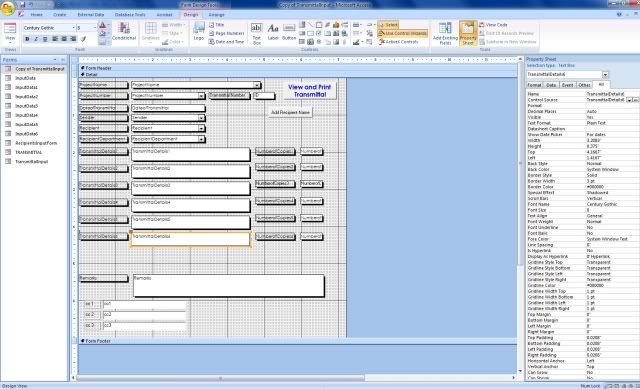640x389 pixels.
Task: Open the Property Sheet object selector dropdown
Action: 605,75
